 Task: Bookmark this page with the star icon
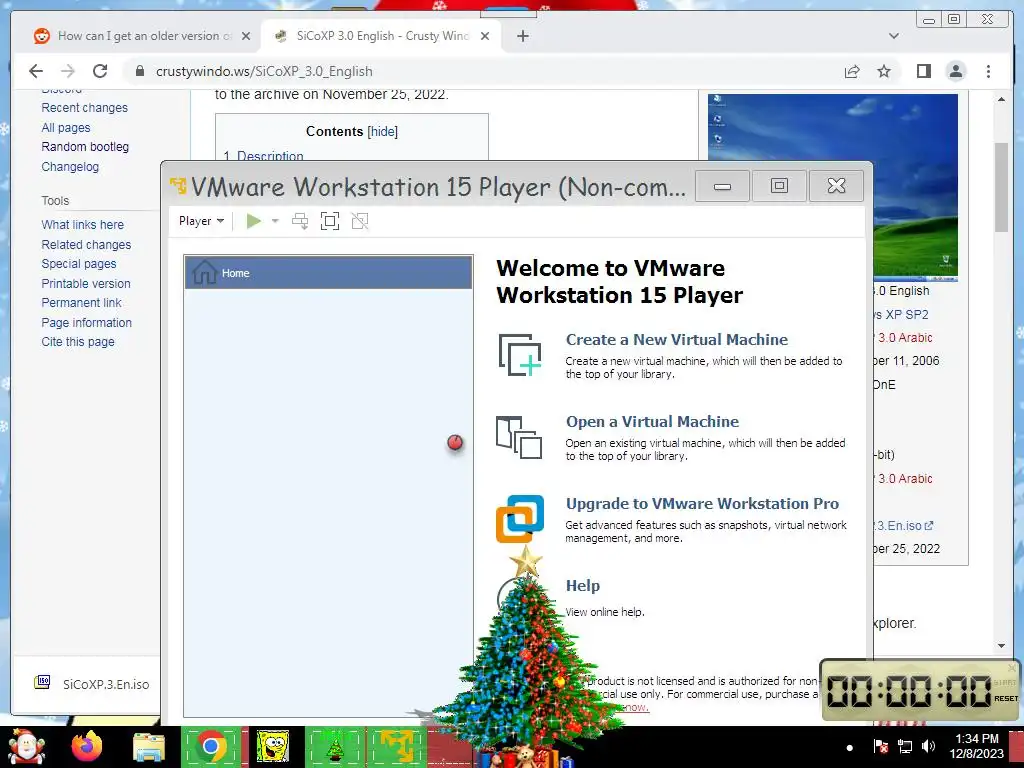[x=884, y=71]
